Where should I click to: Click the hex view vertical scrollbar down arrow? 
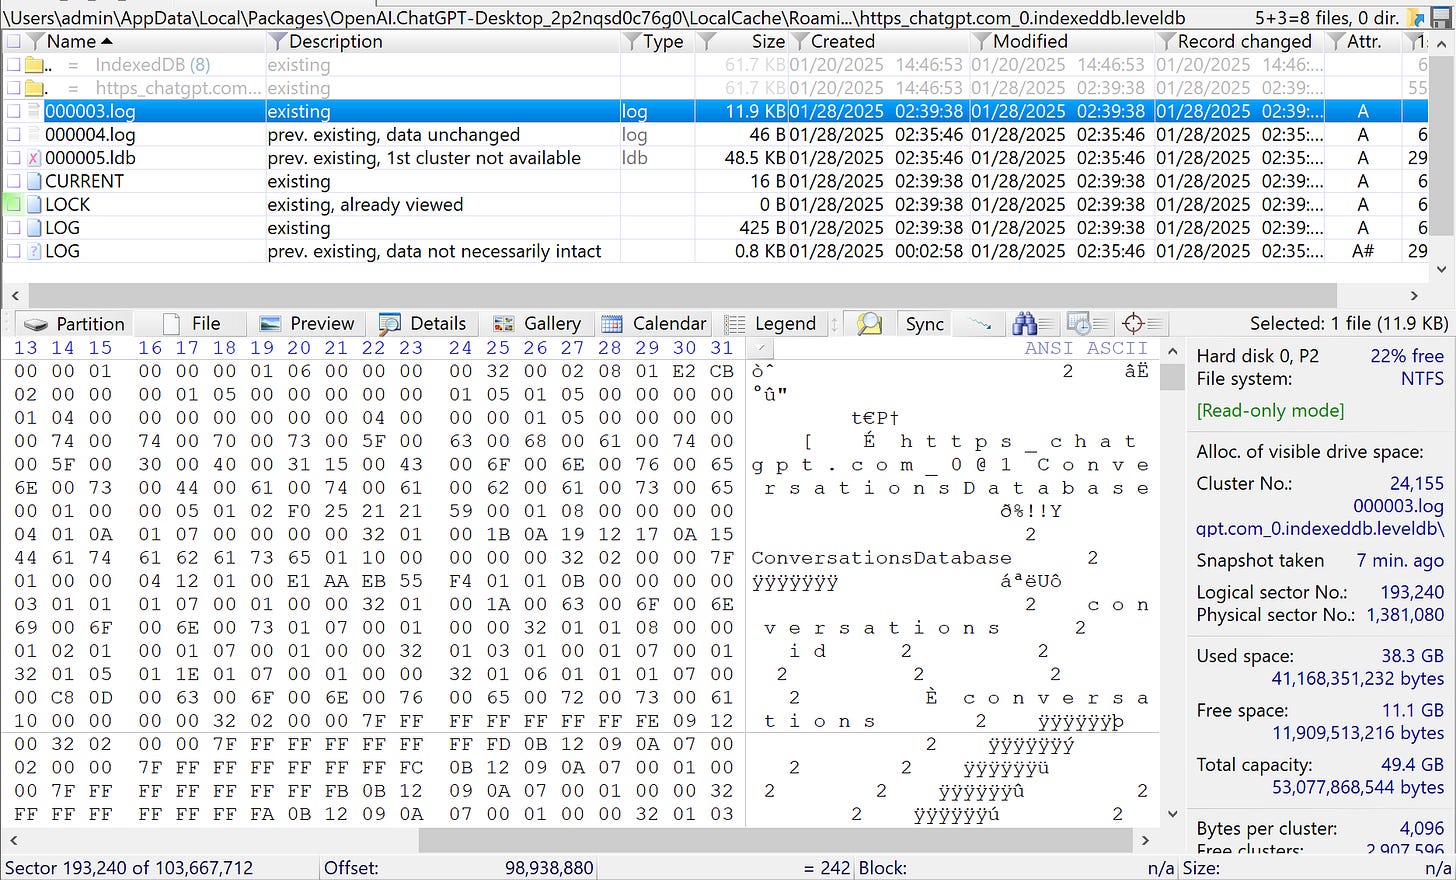point(1171,814)
